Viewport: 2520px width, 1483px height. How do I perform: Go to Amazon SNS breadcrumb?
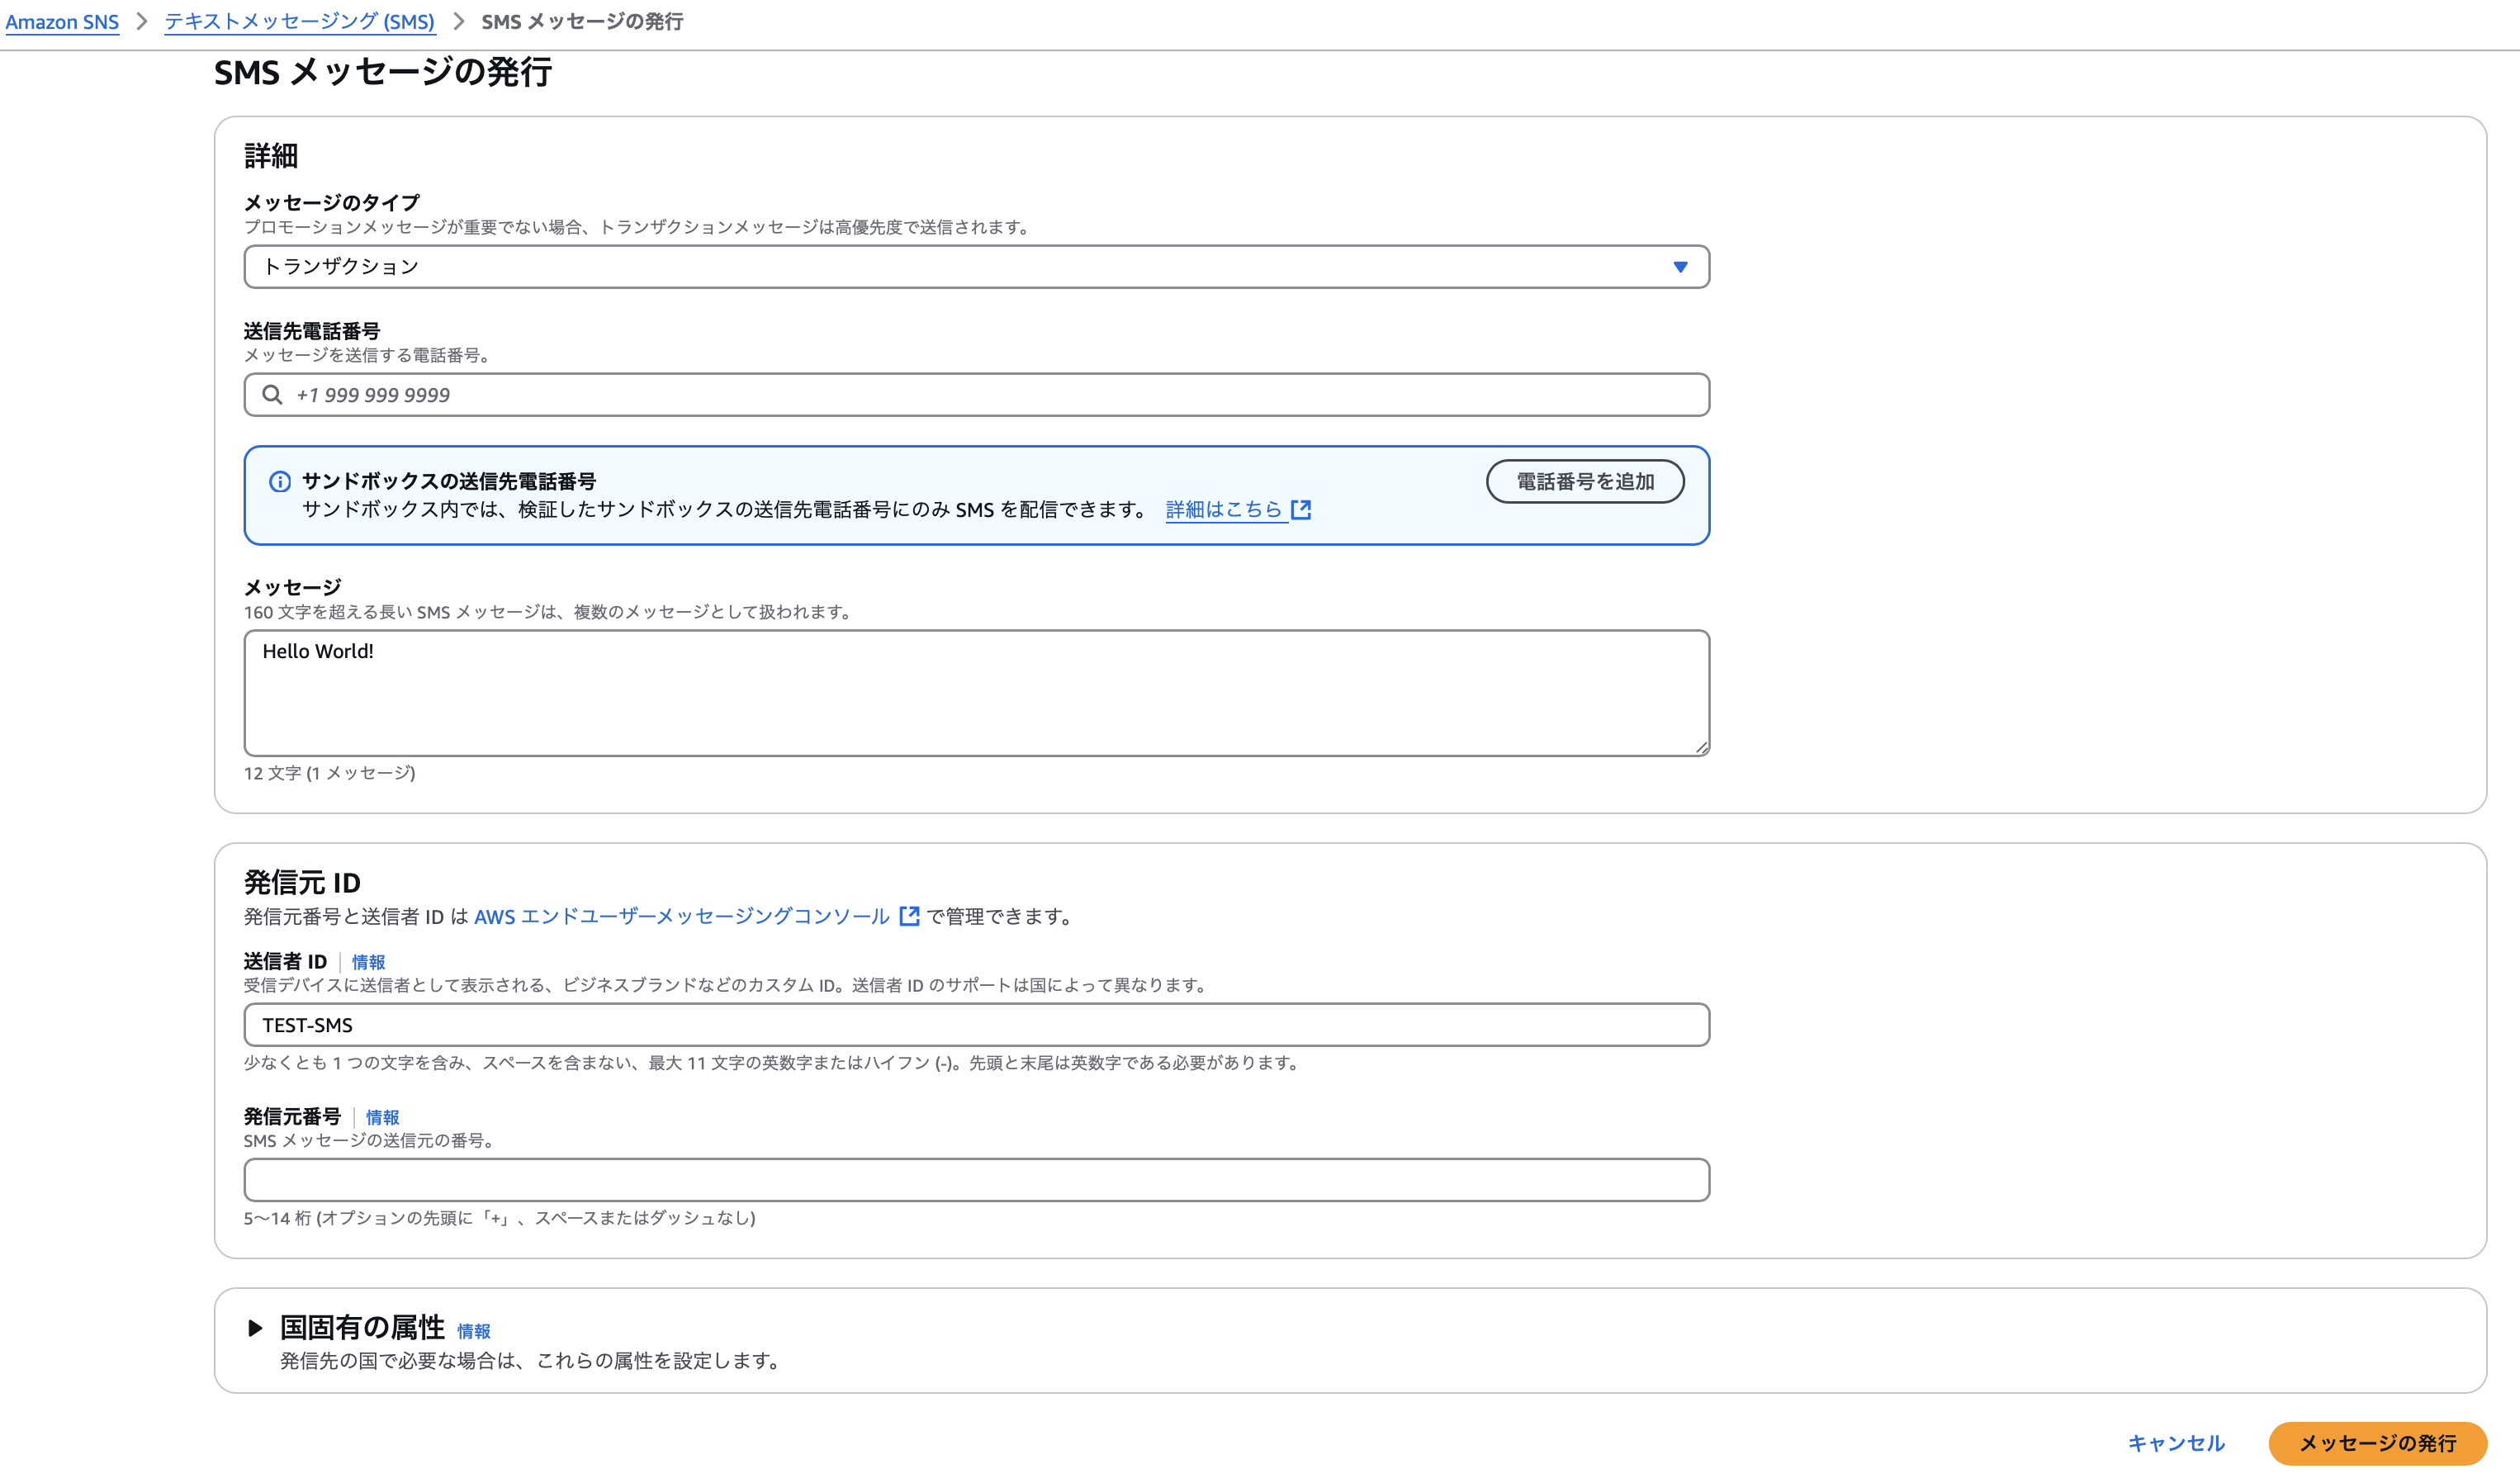[62, 22]
